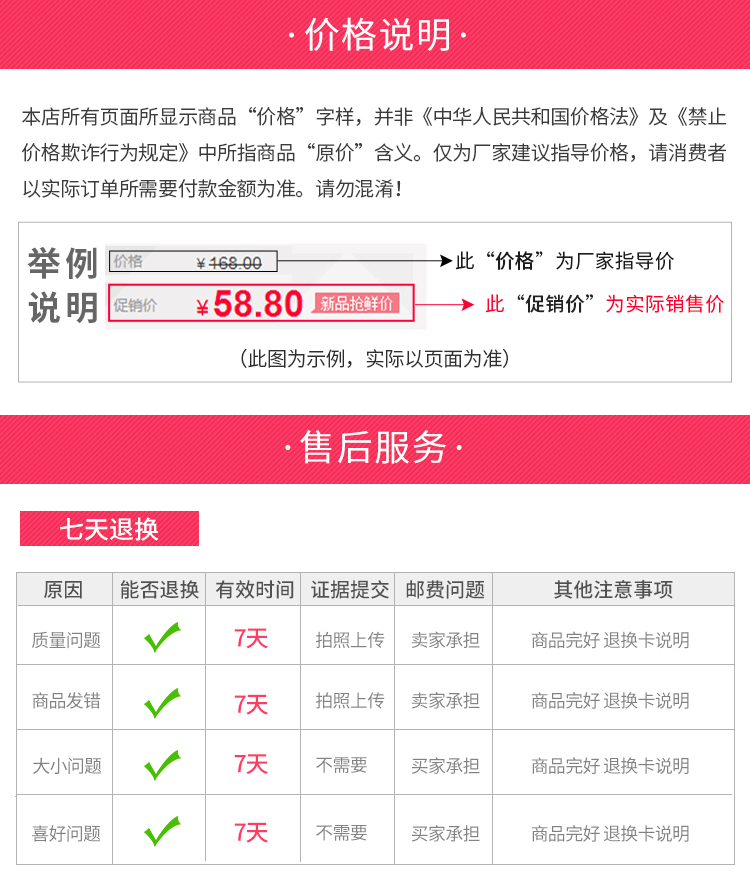Click the 新品抢鲜价 red badge

357,304
